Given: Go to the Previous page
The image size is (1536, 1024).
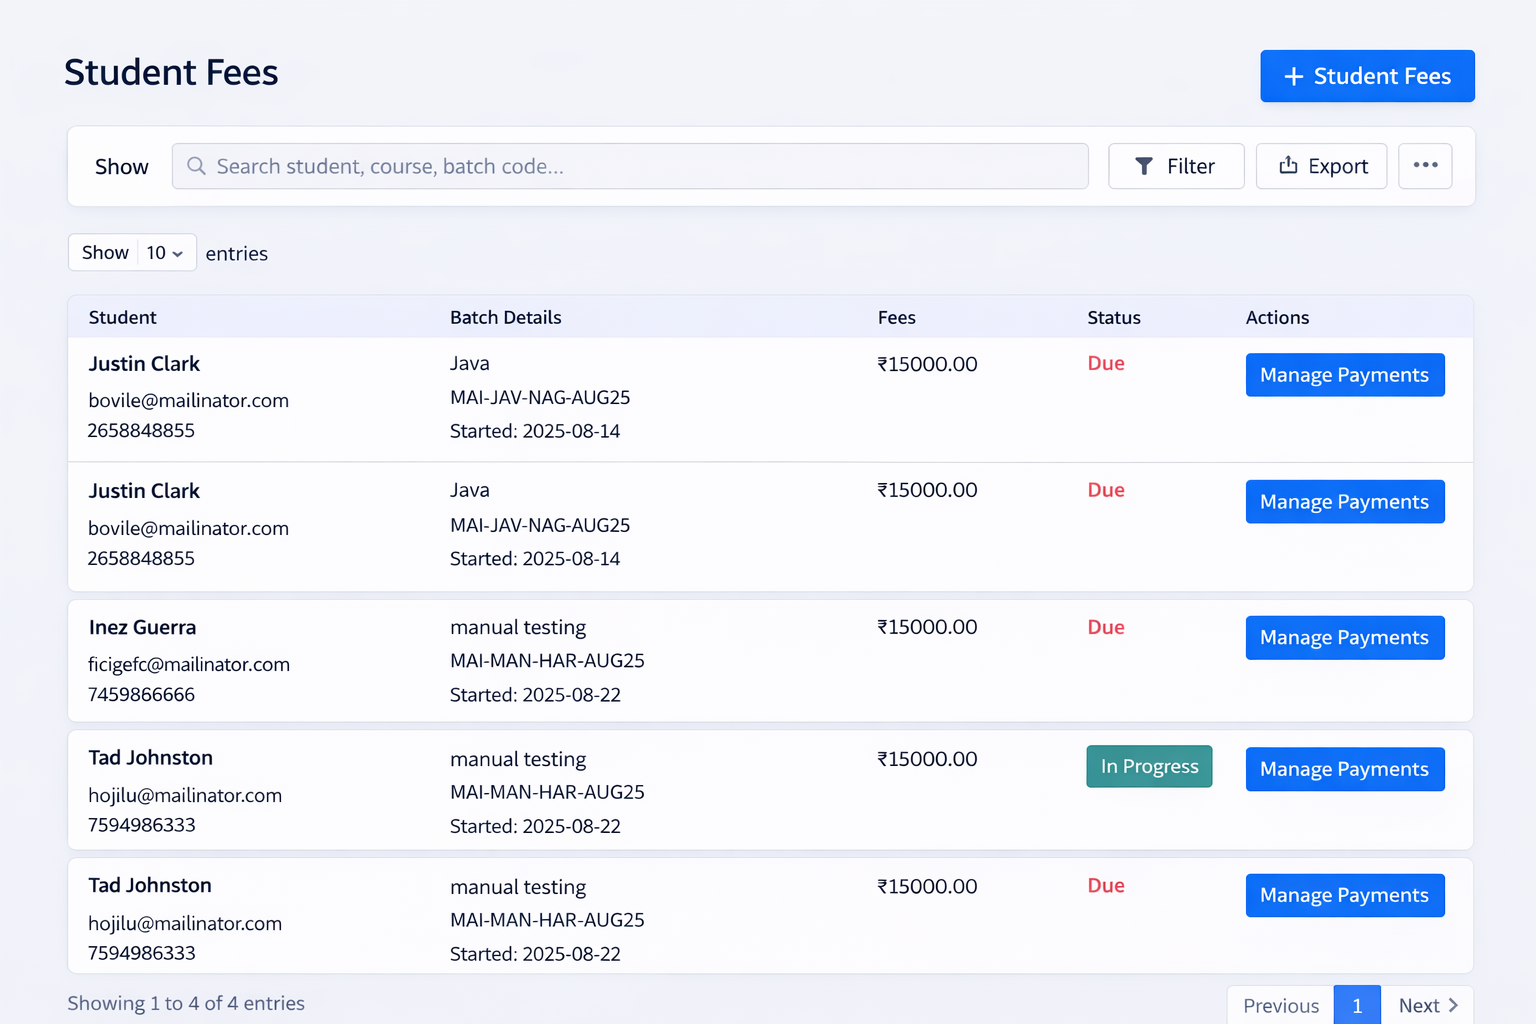Looking at the screenshot, I should pos(1280,1005).
